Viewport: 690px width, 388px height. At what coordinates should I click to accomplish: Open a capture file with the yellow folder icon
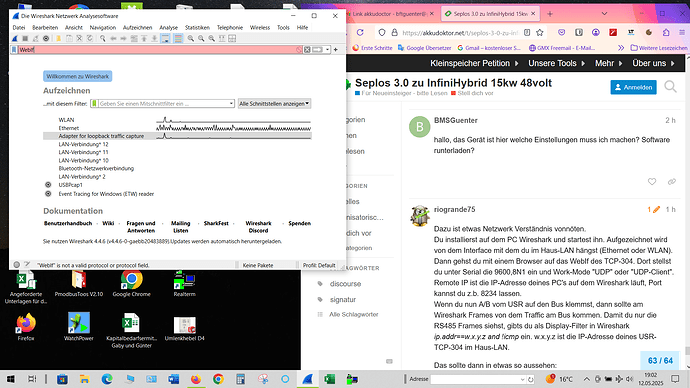pyautogui.click(x=58, y=39)
